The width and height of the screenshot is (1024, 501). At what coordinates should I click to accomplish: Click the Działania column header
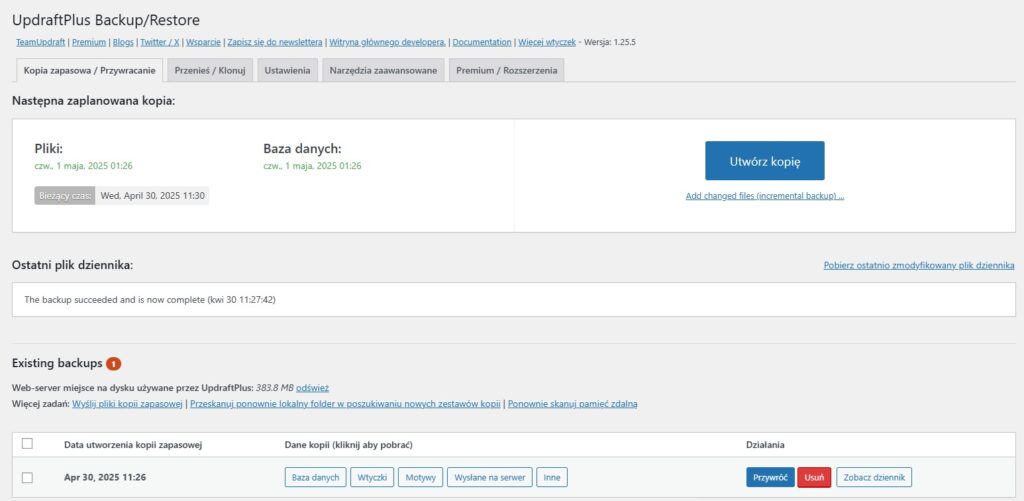click(765, 445)
